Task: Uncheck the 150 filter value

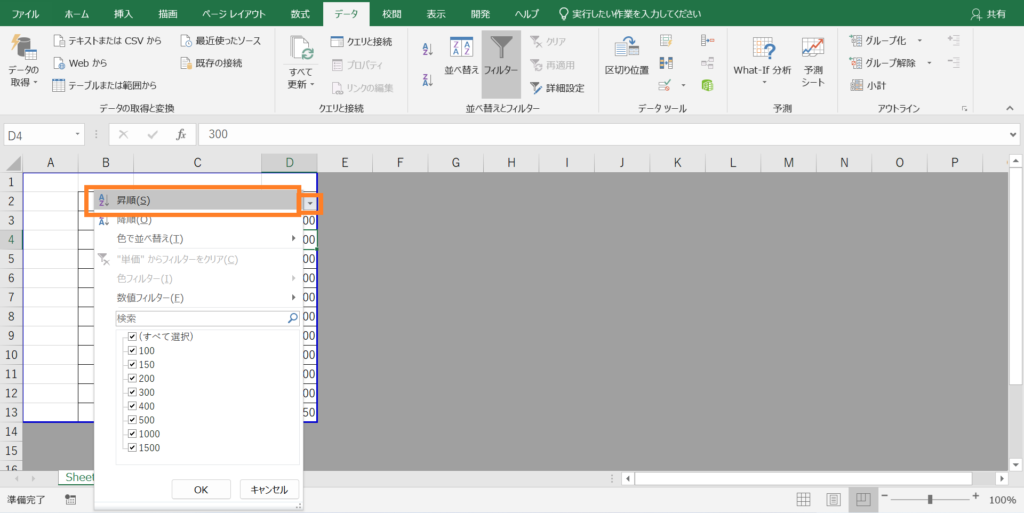Action: click(133, 365)
